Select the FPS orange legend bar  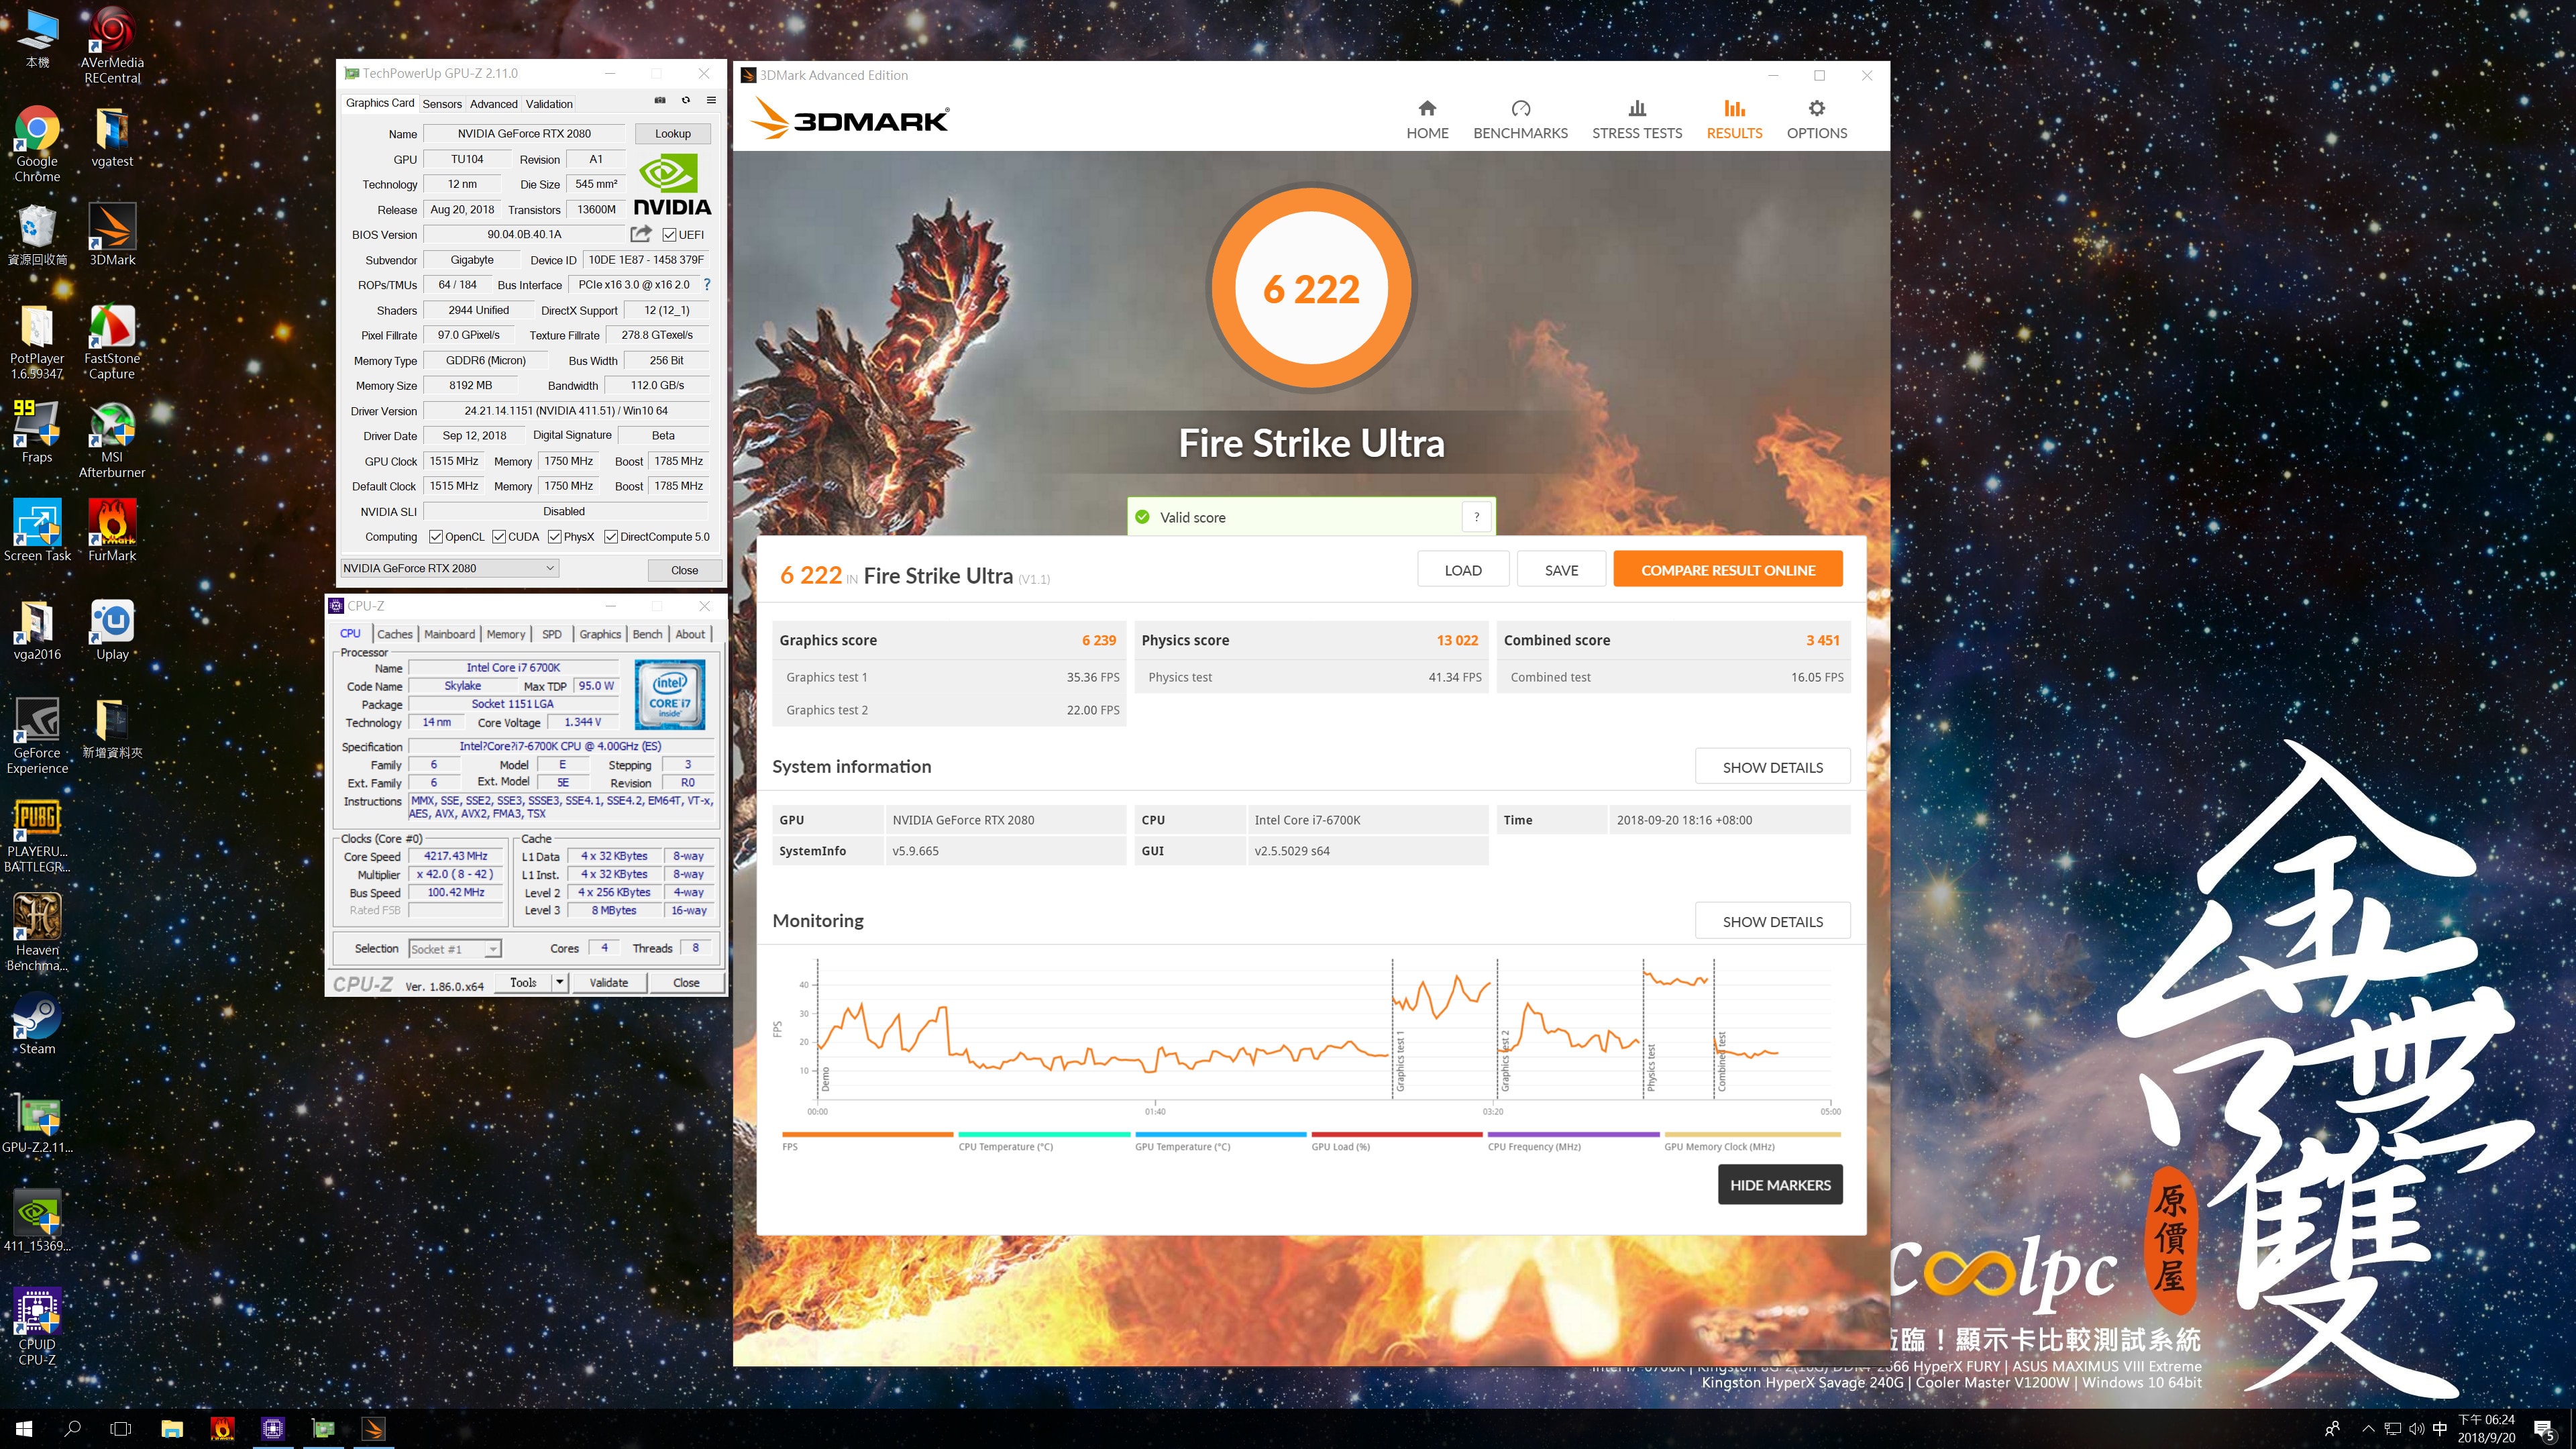[x=868, y=1134]
